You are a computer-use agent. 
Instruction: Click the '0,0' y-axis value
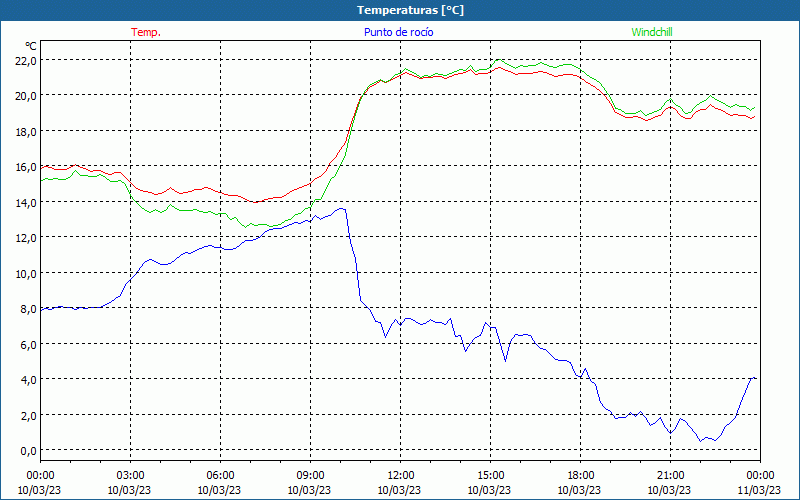click(29, 451)
